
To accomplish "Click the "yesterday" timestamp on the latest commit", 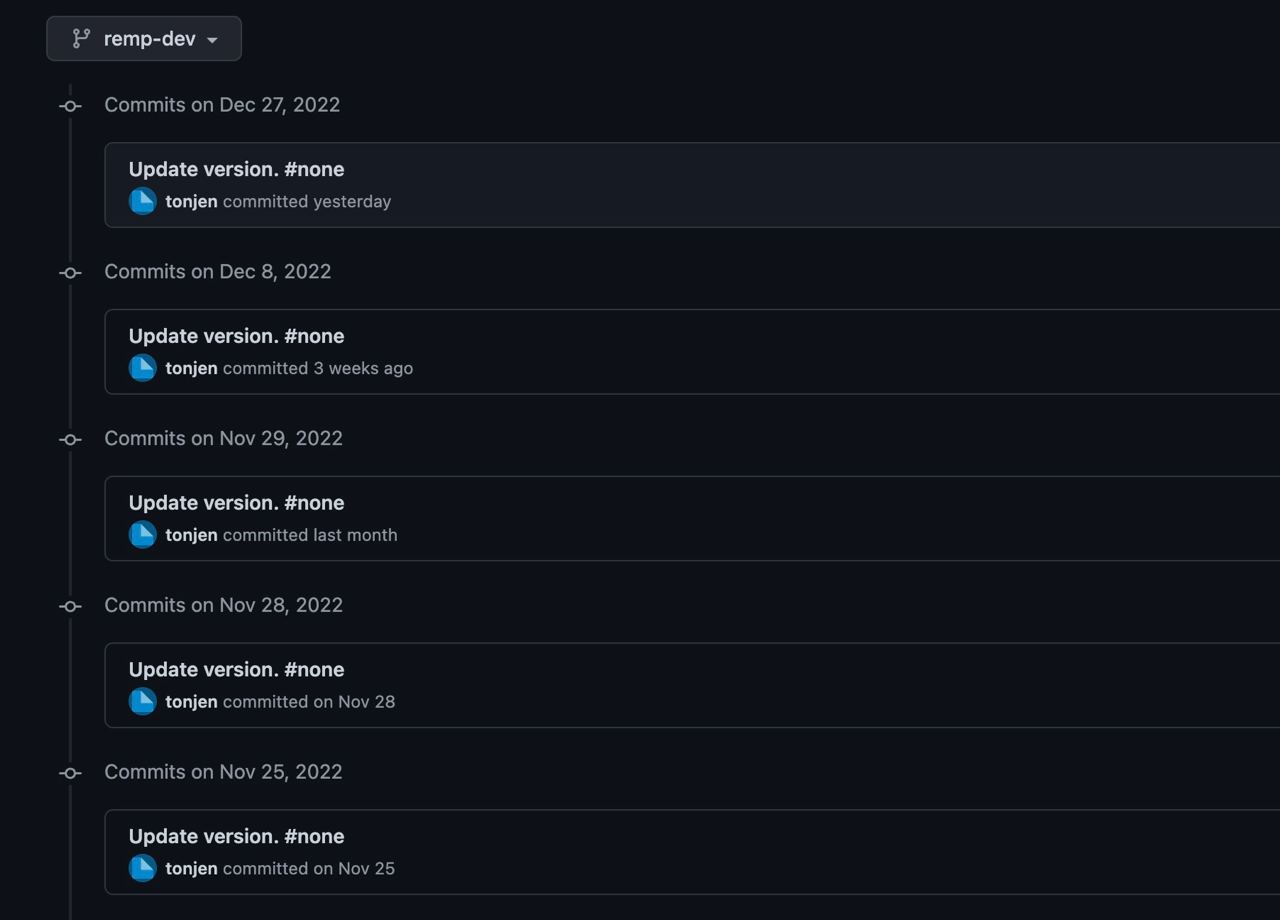I will point(351,202).
